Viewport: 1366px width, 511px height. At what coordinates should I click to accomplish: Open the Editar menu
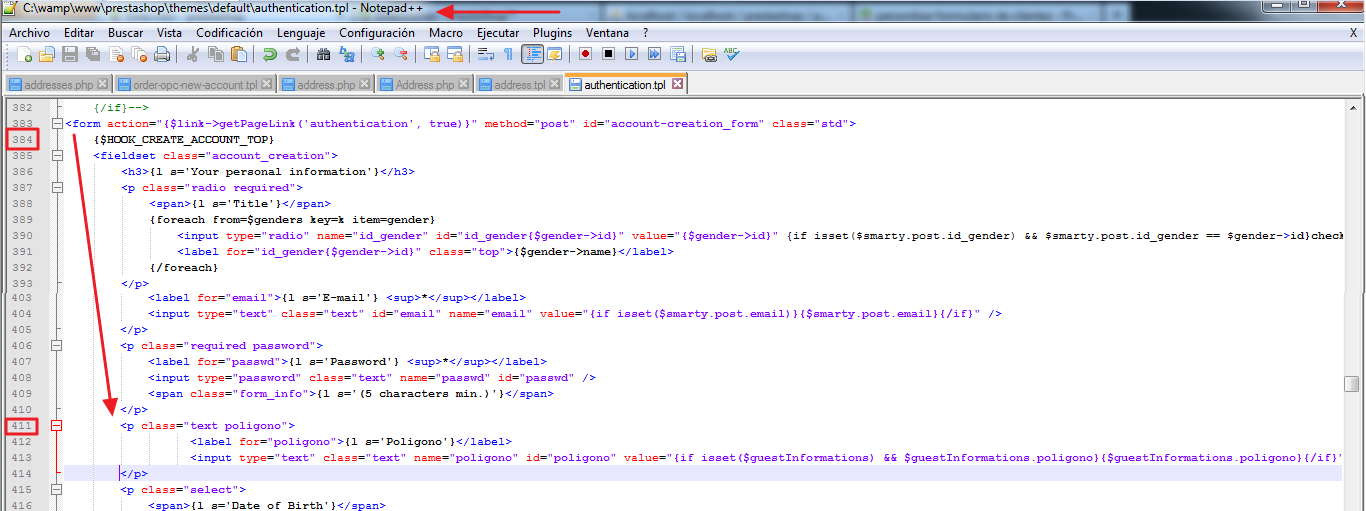(x=79, y=32)
